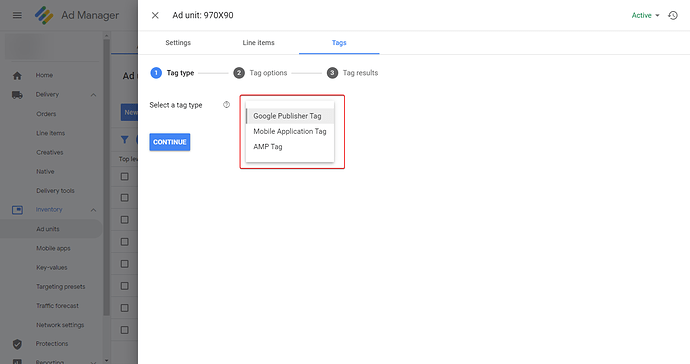Tick the first ad unit row checkbox
Screen dimensions: 690x364
pyautogui.click(x=125, y=176)
